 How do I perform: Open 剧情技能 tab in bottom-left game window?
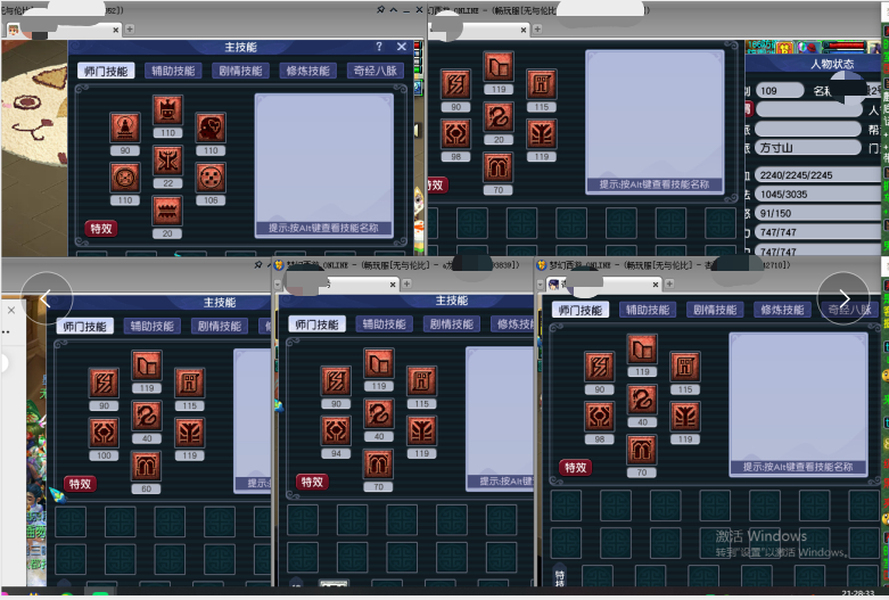pyautogui.click(x=219, y=326)
